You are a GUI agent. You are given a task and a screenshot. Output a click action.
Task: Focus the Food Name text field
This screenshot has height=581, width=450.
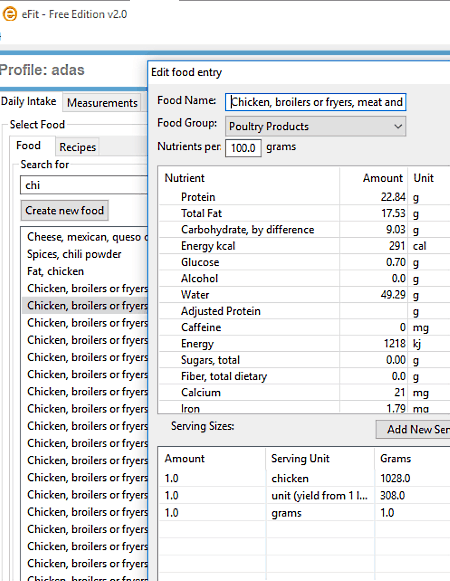[x=315, y=102]
